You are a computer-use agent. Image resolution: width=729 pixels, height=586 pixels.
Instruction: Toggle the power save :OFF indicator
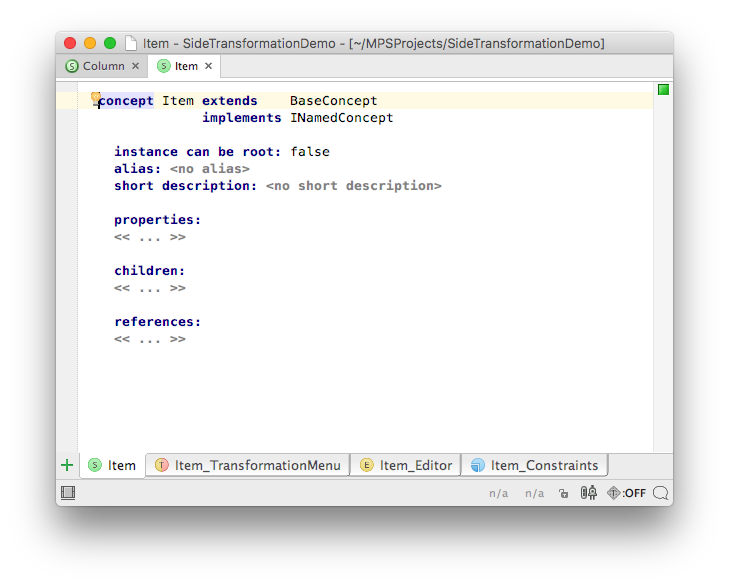(627, 493)
